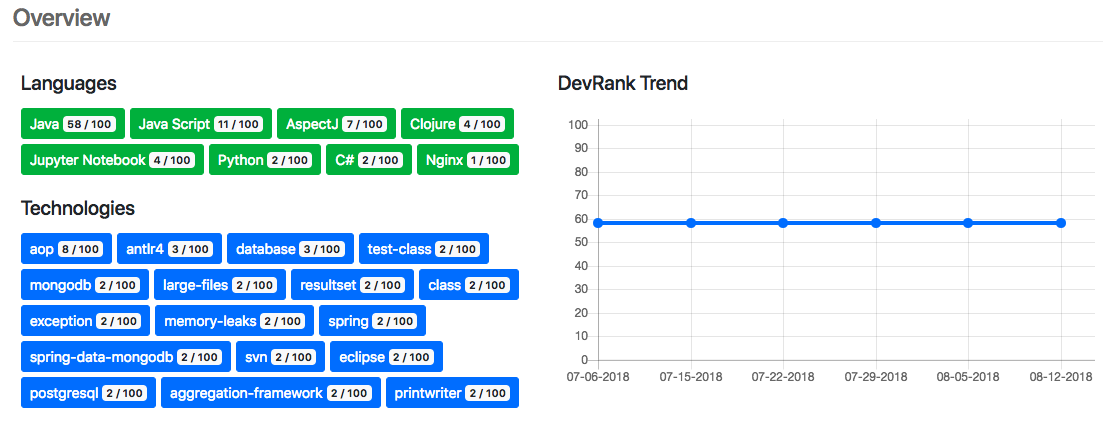
Task: Select the trend data point for 07-29-2018
Action: [x=876, y=223]
